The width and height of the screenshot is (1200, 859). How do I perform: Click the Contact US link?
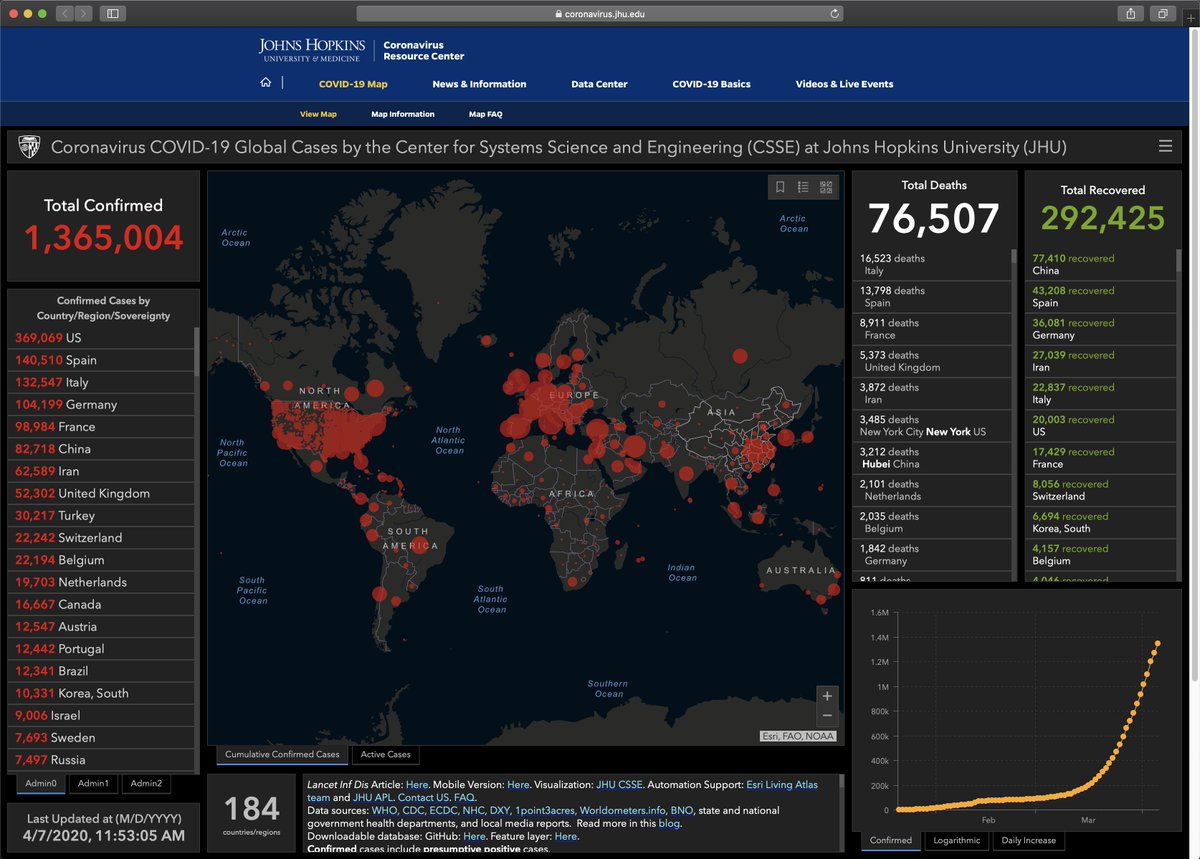[425, 798]
